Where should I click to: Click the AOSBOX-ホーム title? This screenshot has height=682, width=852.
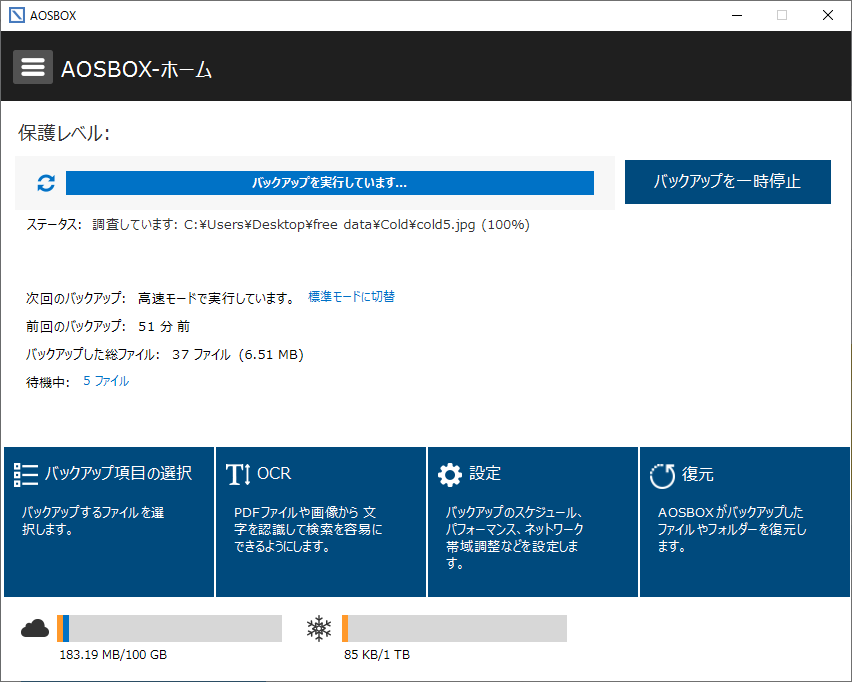coord(136,70)
